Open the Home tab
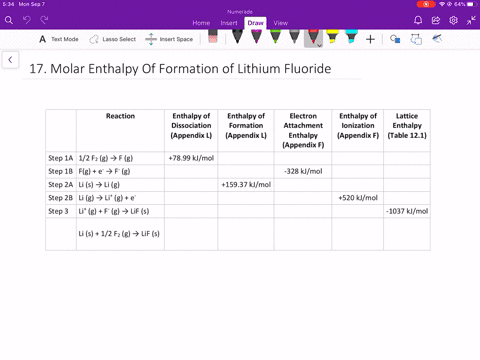This screenshot has width=480, height=360. click(x=201, y=23)
